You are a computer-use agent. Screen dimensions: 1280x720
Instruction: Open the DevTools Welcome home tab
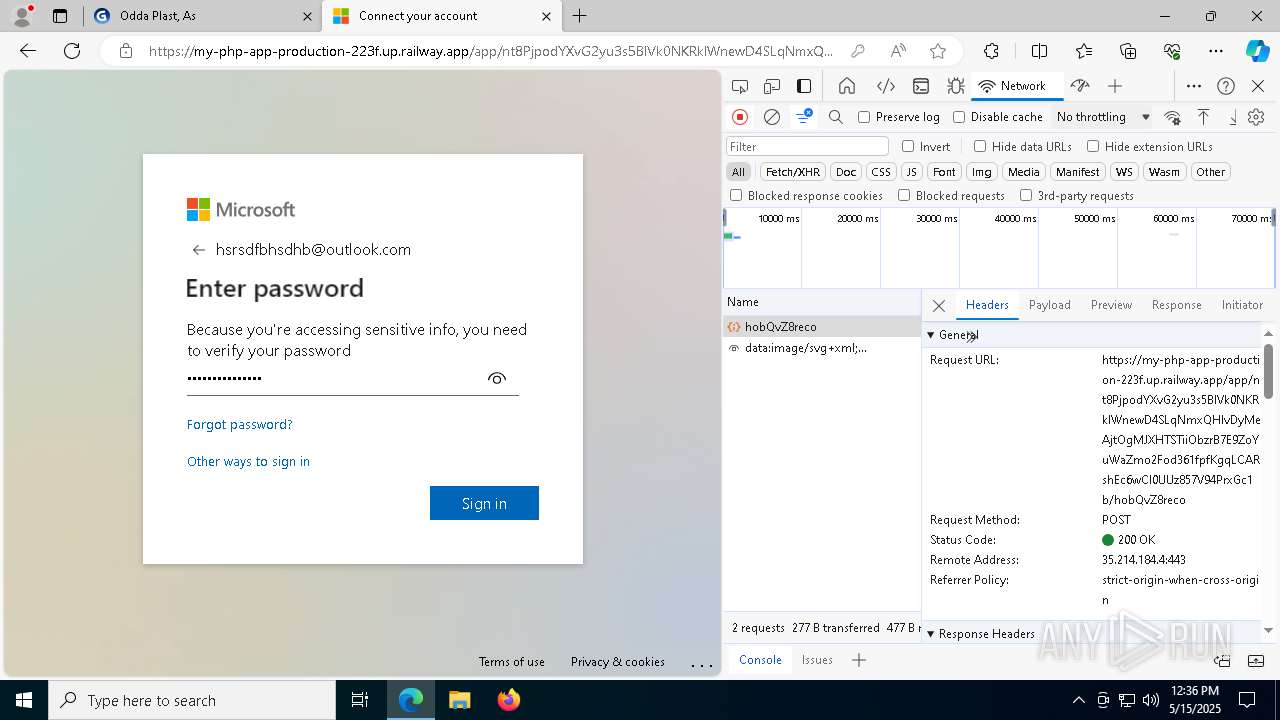point(847,86)
